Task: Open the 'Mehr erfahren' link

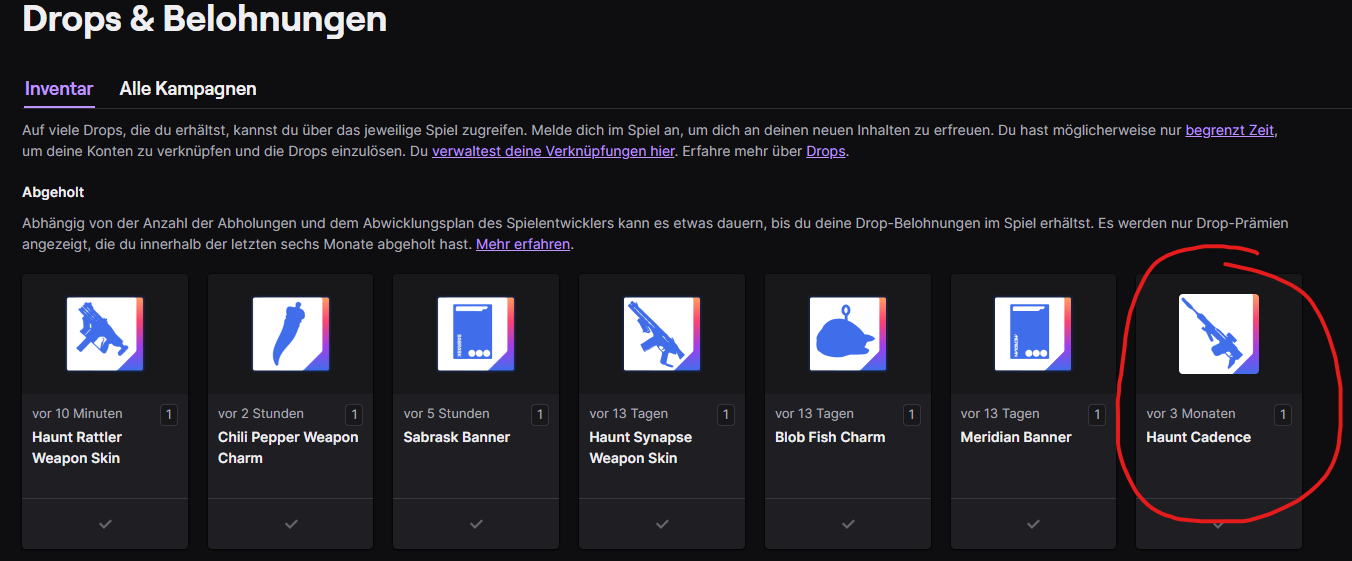Action: [x=522, y=244]
